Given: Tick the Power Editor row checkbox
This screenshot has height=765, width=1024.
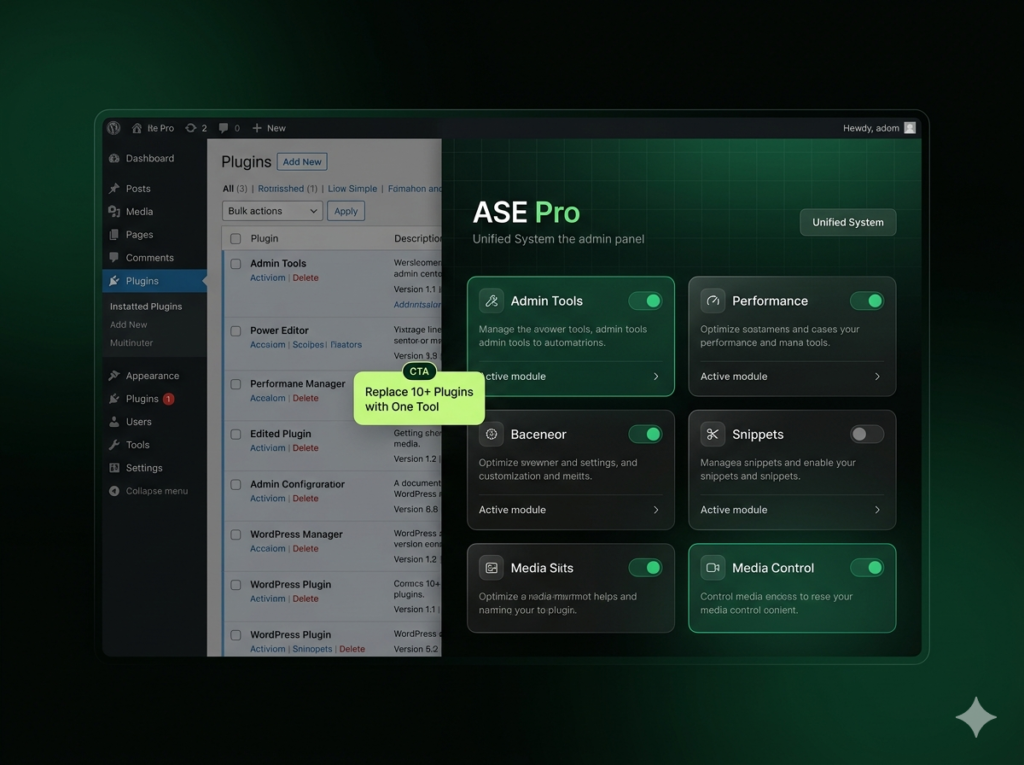Looking at the screenshot, I should coord(236,331).
